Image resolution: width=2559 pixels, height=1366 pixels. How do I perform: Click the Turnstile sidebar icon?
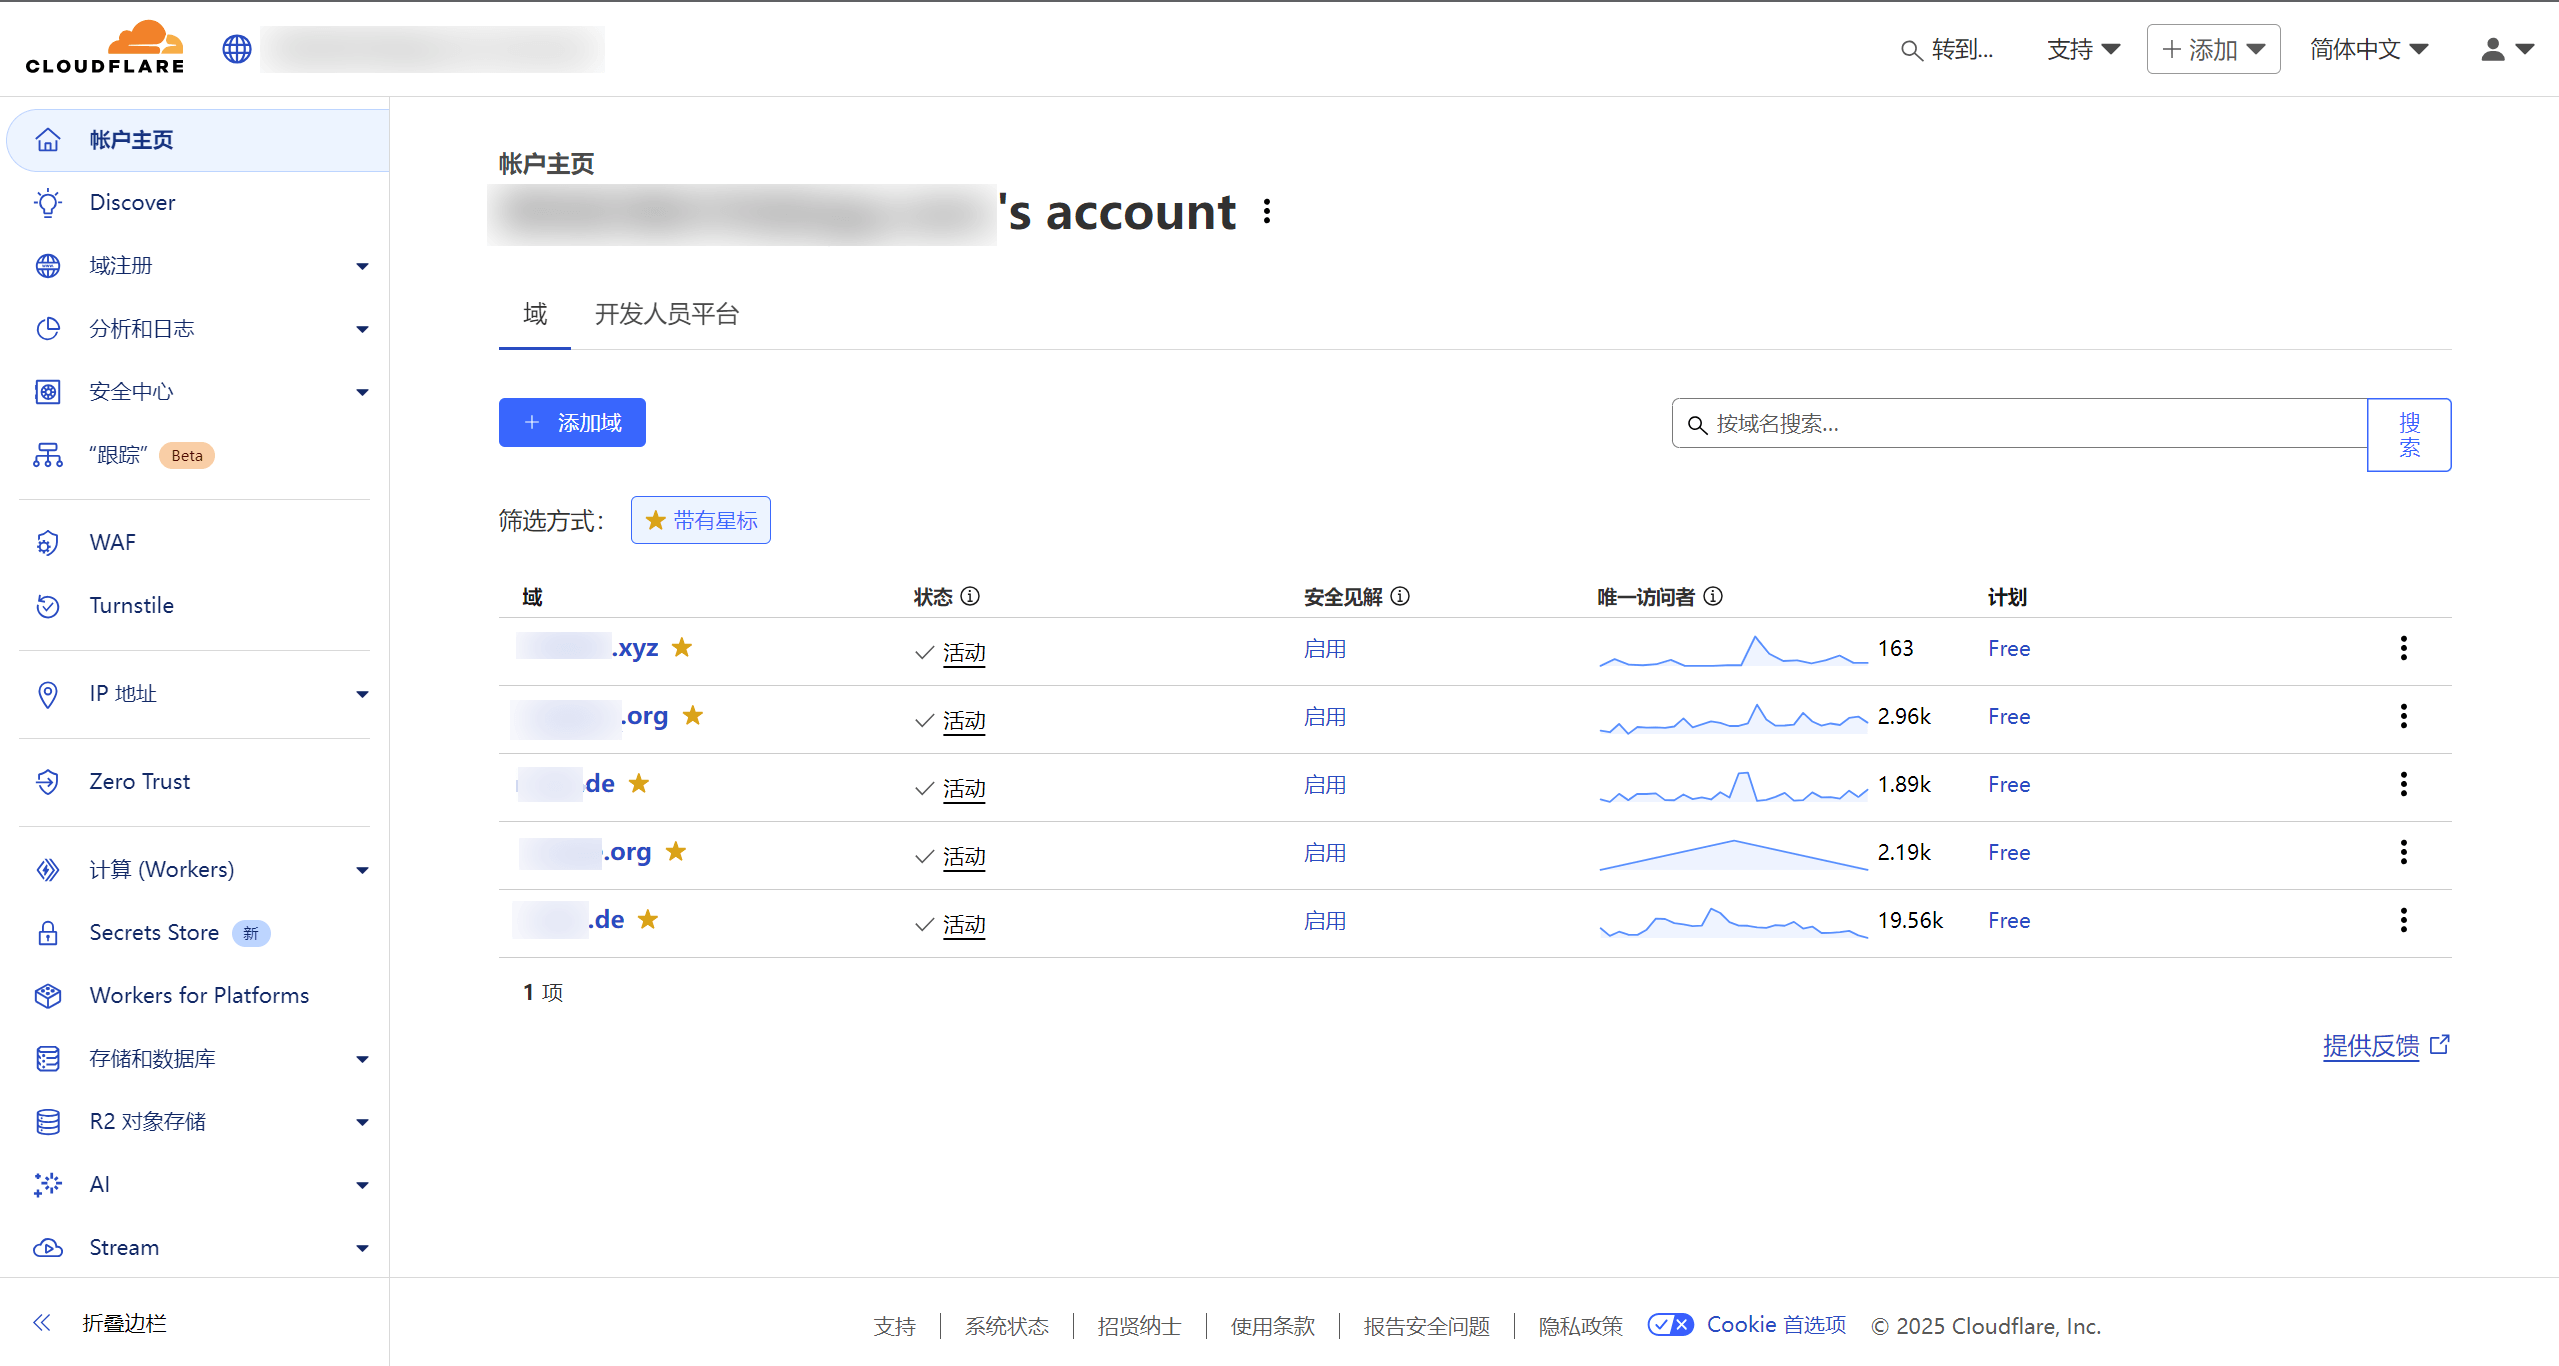pos(47,606)
